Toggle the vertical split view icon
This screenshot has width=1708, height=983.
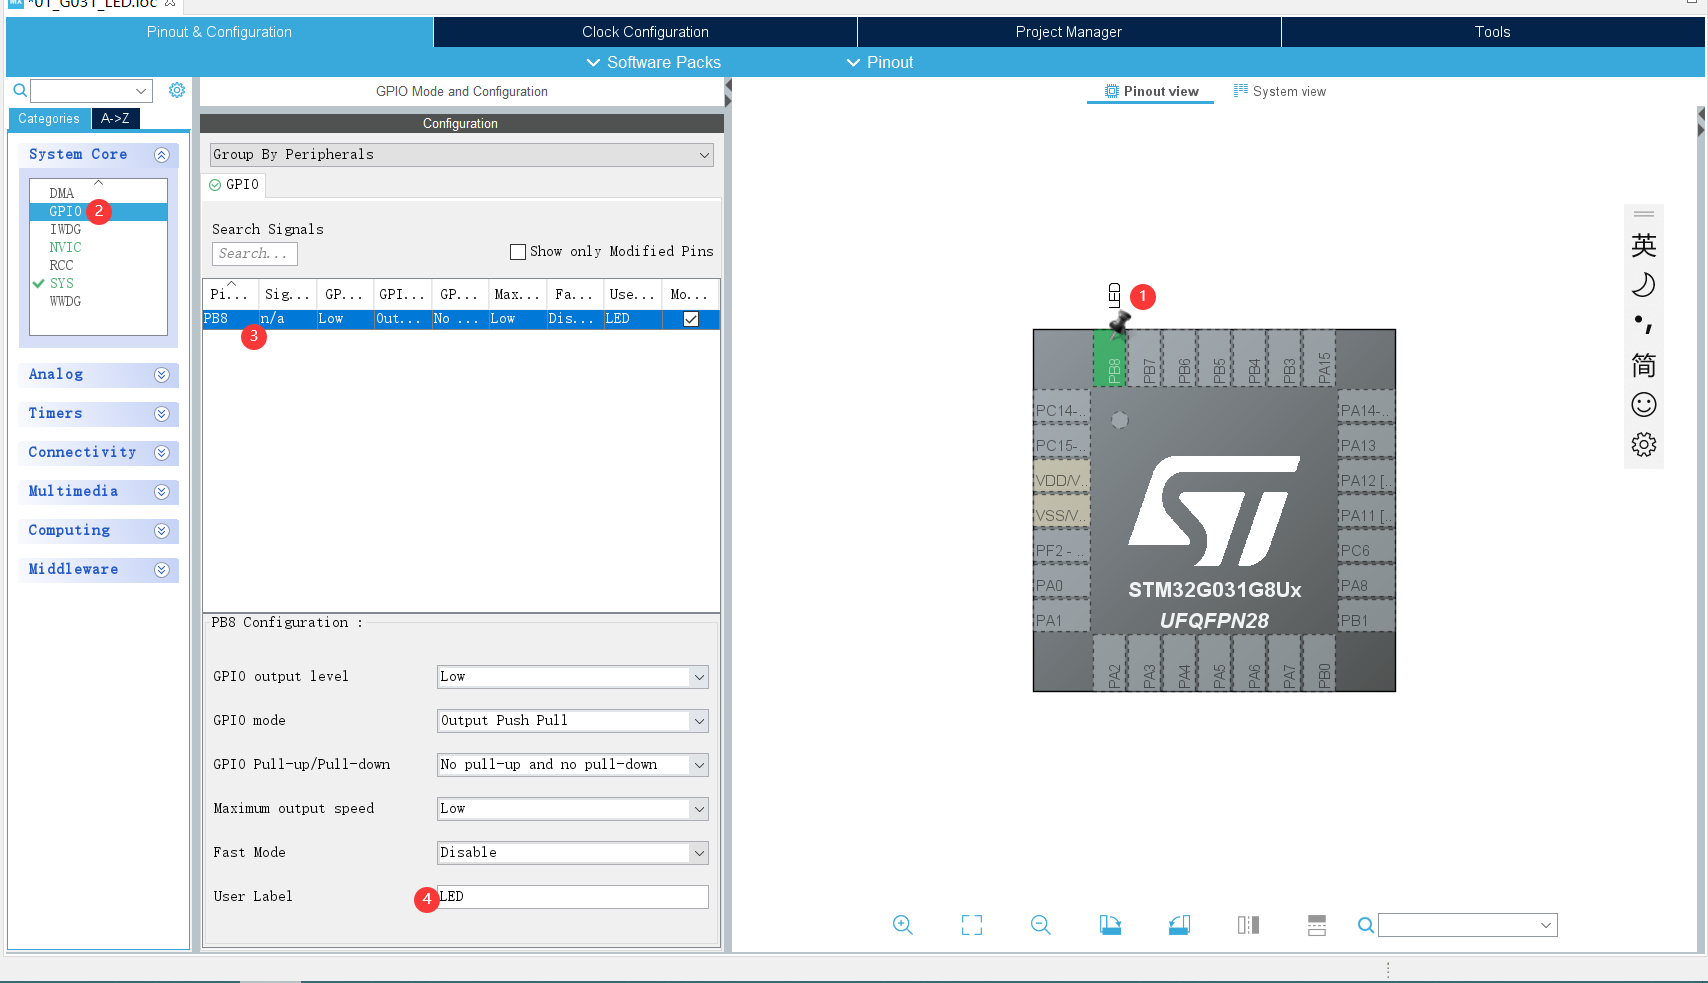pyautogui.click(x=1317, y=925)
